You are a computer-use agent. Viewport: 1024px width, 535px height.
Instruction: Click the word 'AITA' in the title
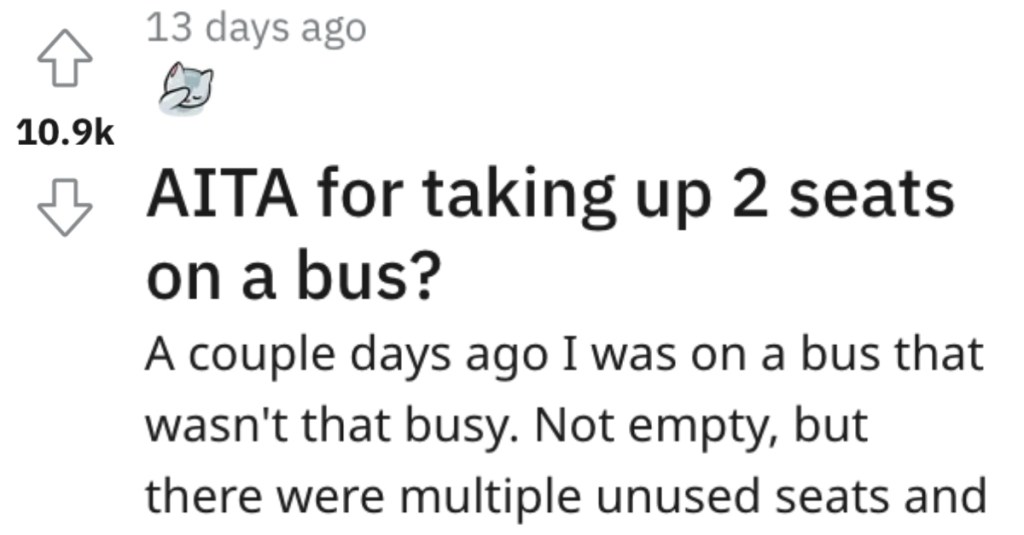pos(222,195)
